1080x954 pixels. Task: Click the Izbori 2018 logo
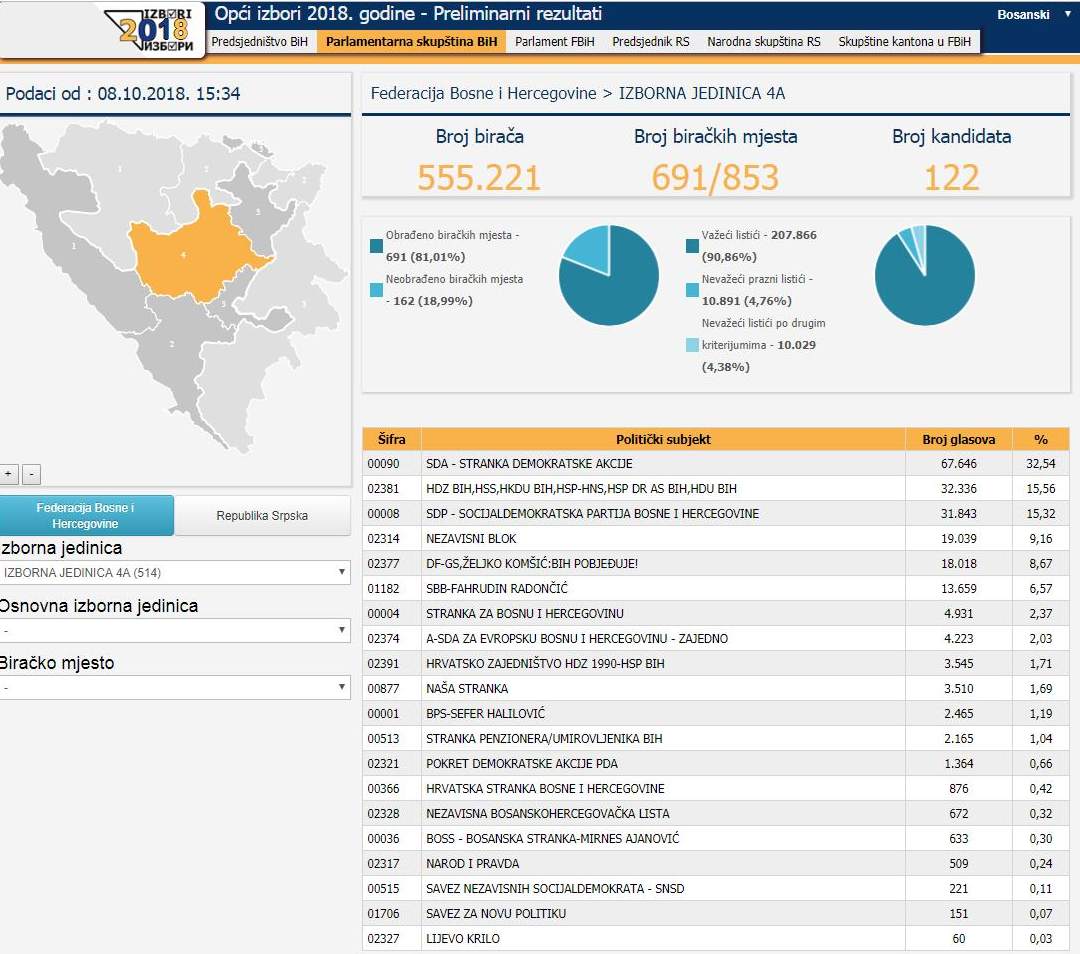click(155, 28)
